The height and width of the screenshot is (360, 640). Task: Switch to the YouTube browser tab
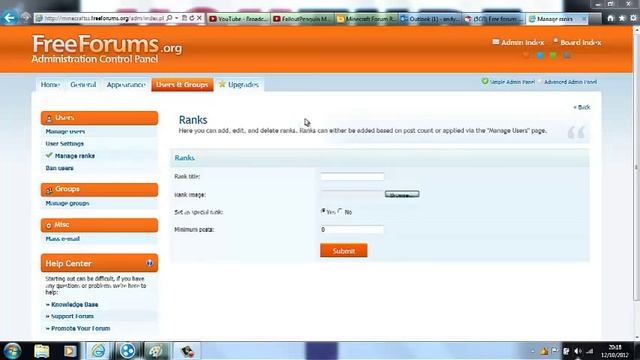(238, 19)
